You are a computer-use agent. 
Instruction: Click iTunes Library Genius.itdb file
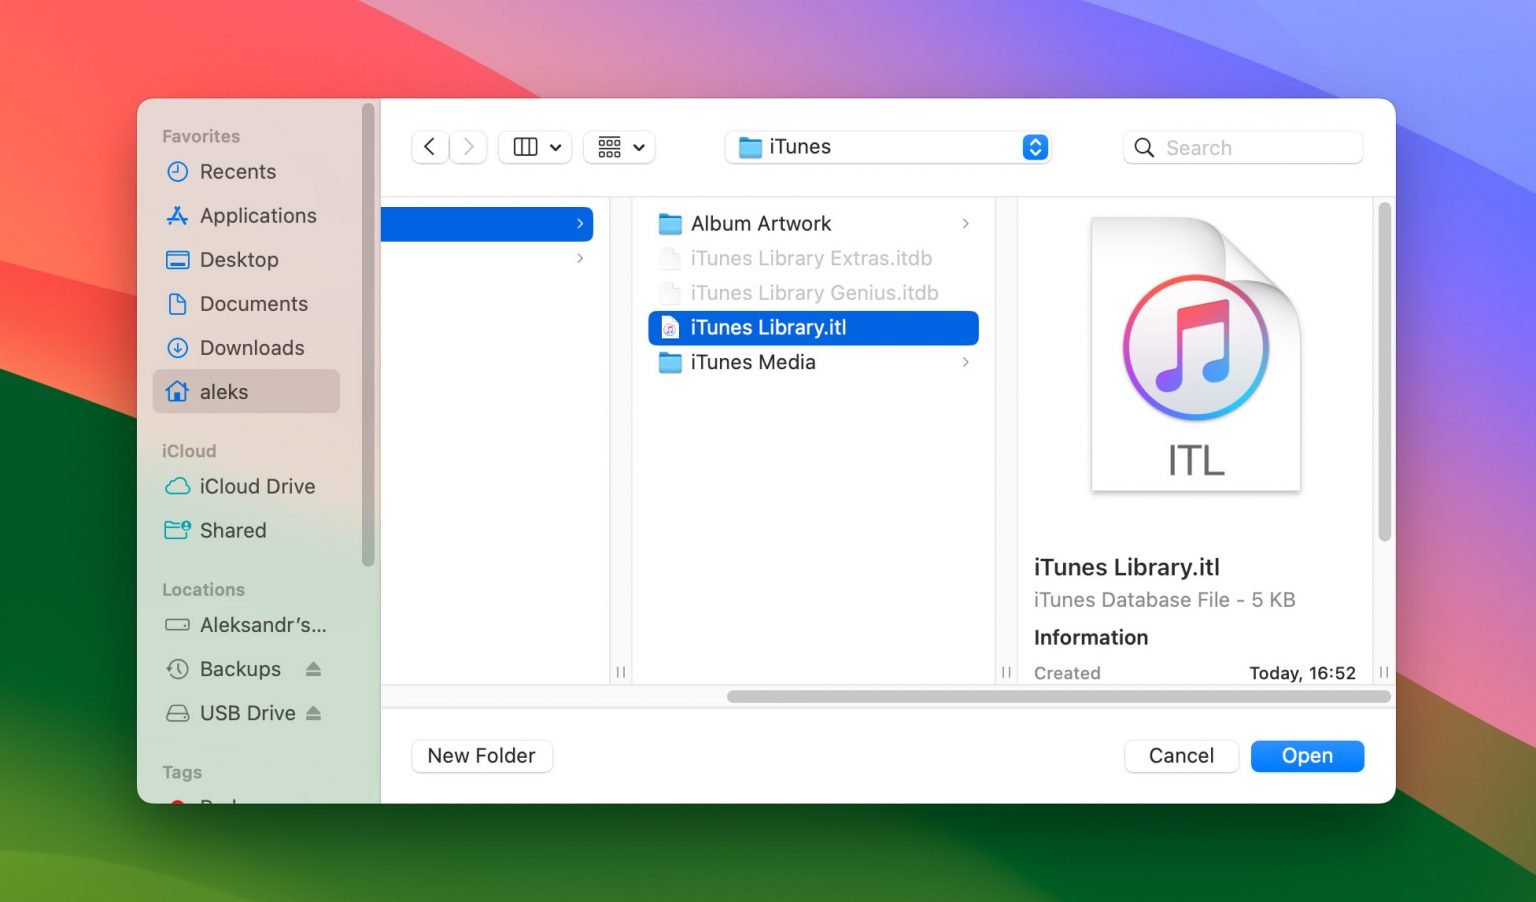point(813,293)
